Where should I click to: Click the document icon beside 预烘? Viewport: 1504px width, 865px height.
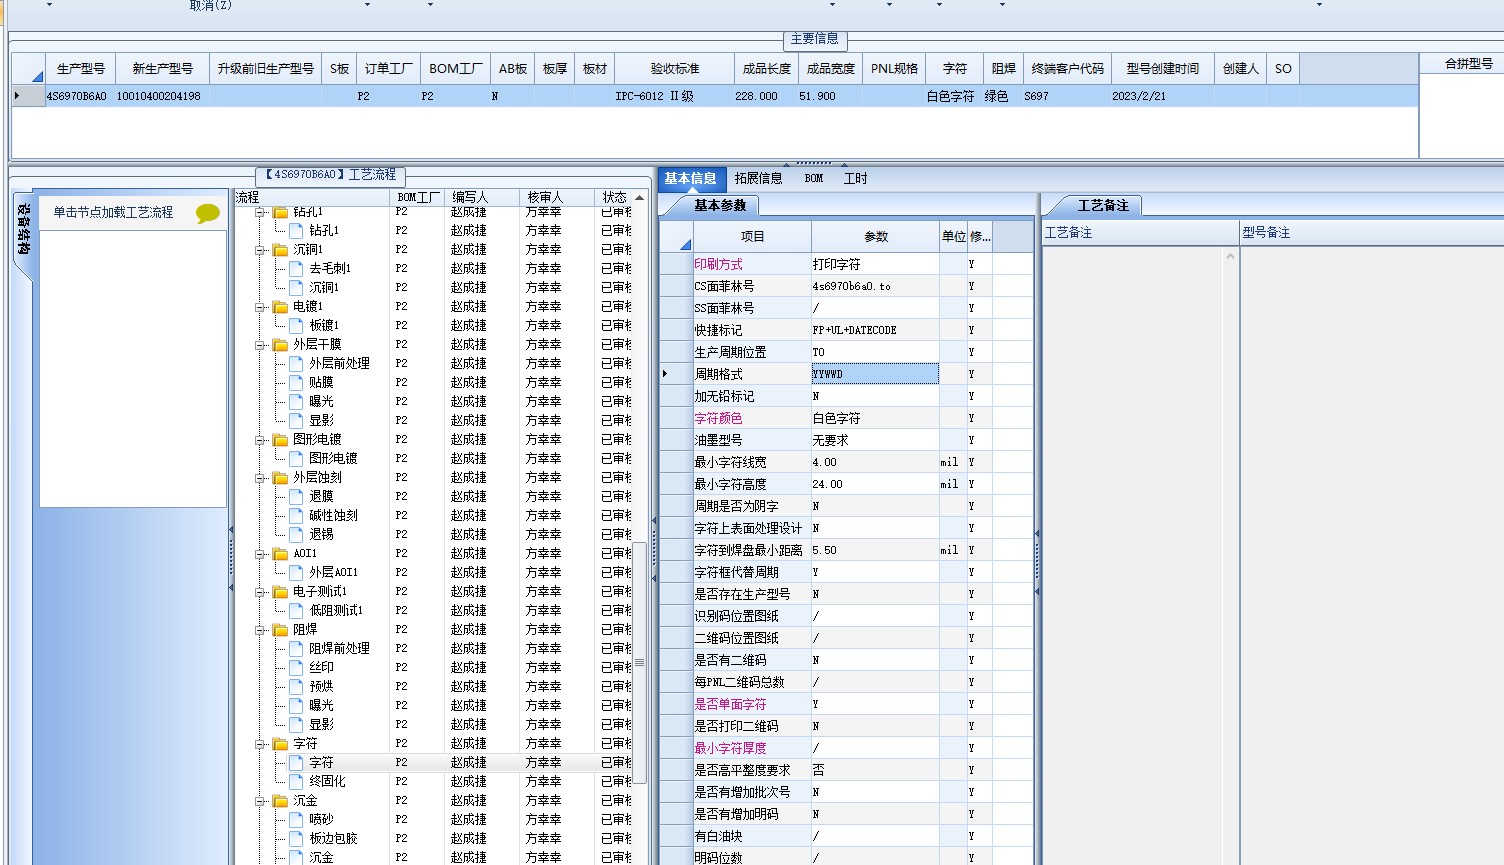pos(296,686)
